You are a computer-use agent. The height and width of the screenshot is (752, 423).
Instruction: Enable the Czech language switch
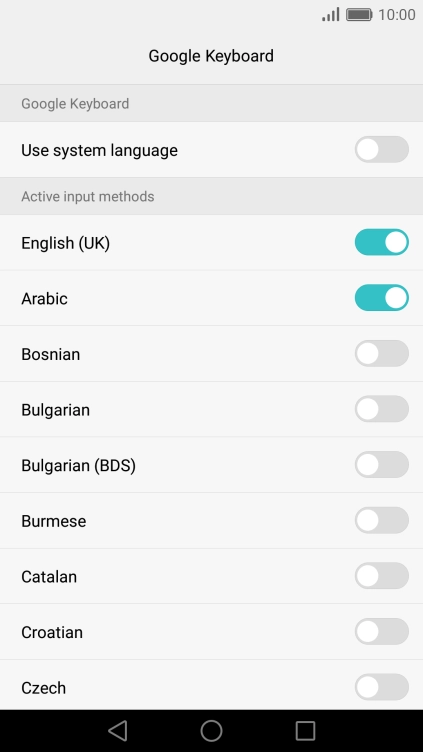point(382,687)
